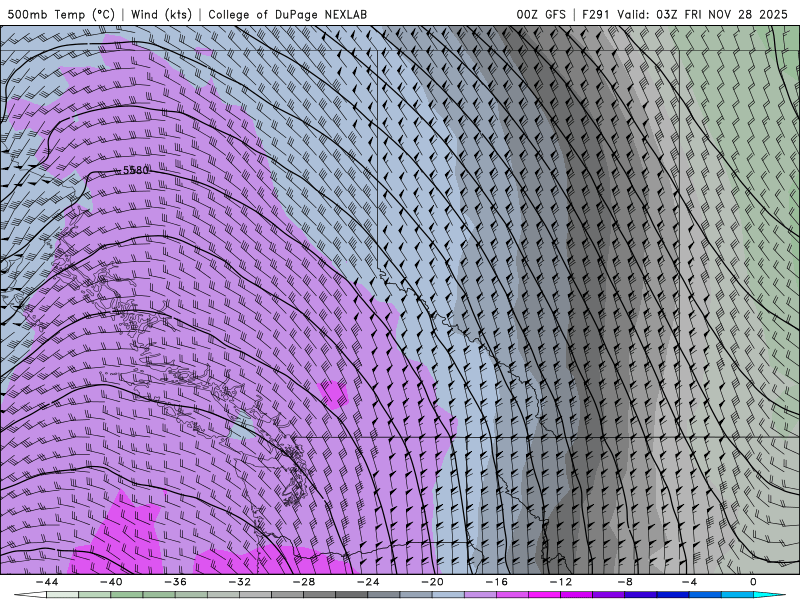Click the '-36' color scale tick label
This screenshot has width=800, height=600.
click(x=176, y=582)
